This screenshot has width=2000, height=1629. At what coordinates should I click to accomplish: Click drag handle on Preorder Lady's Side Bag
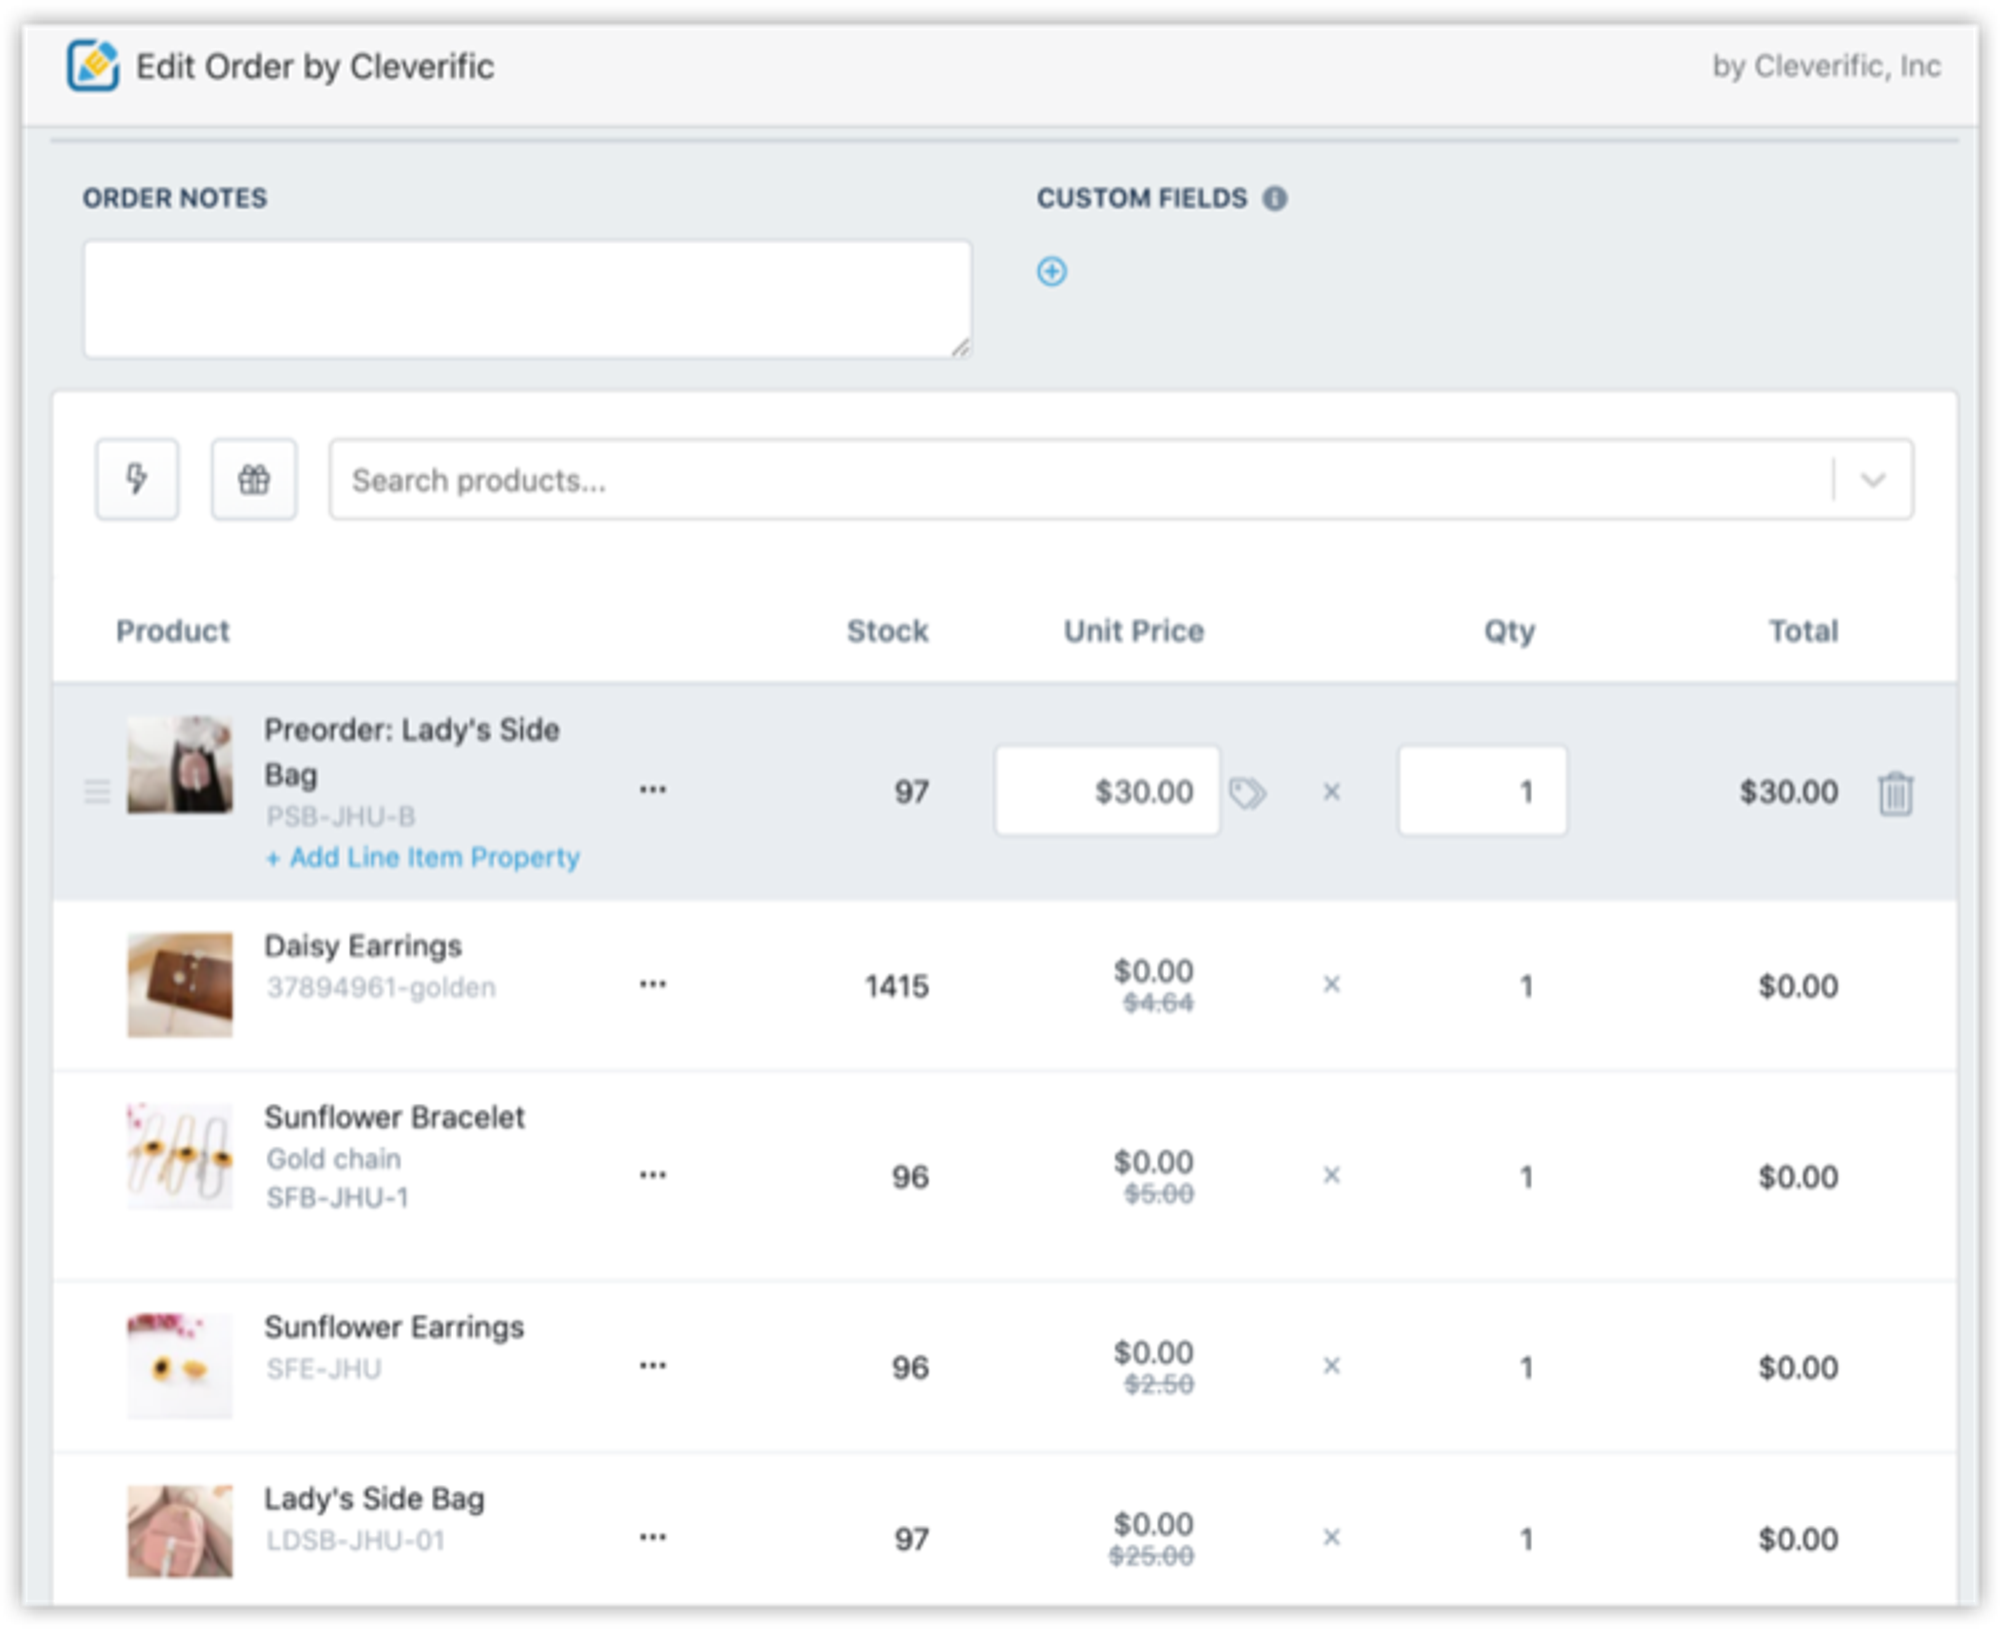(x=97, y=792)
